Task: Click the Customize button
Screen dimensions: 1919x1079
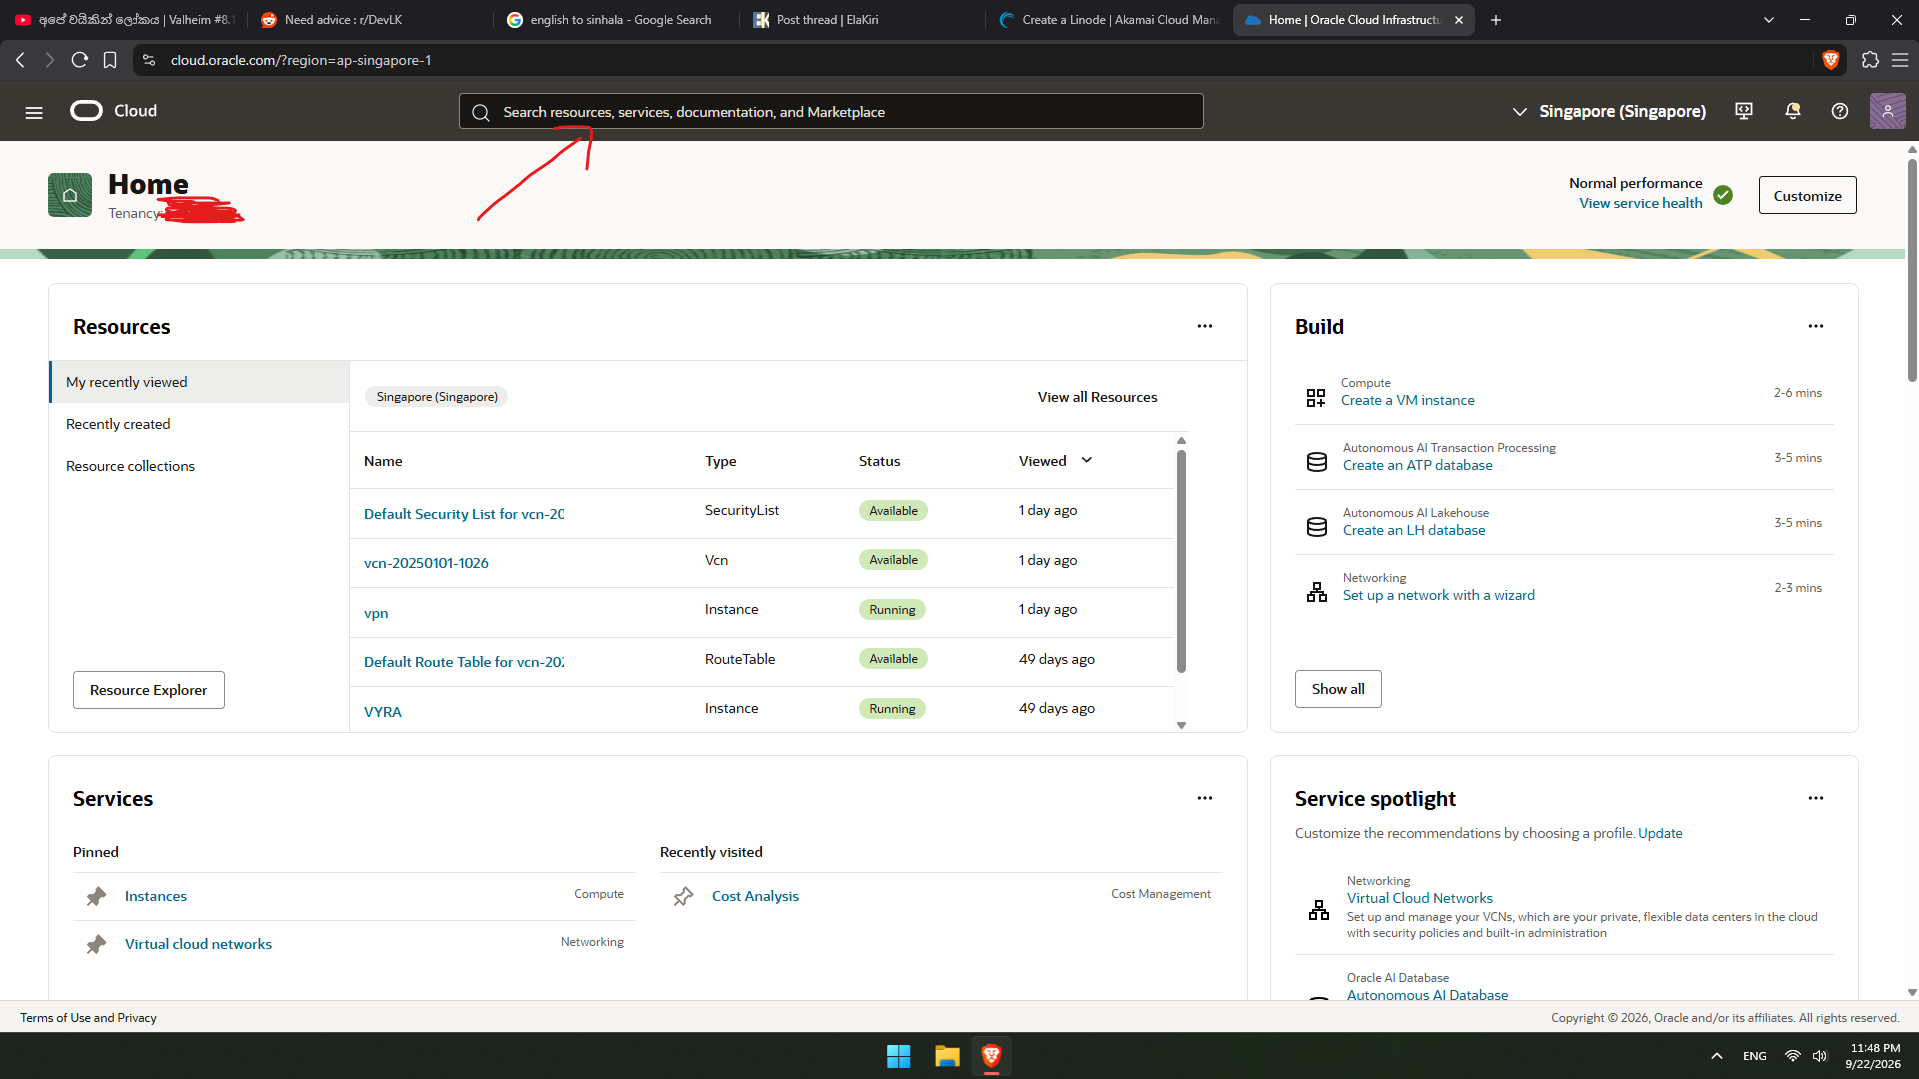Action: [1807, 195]
